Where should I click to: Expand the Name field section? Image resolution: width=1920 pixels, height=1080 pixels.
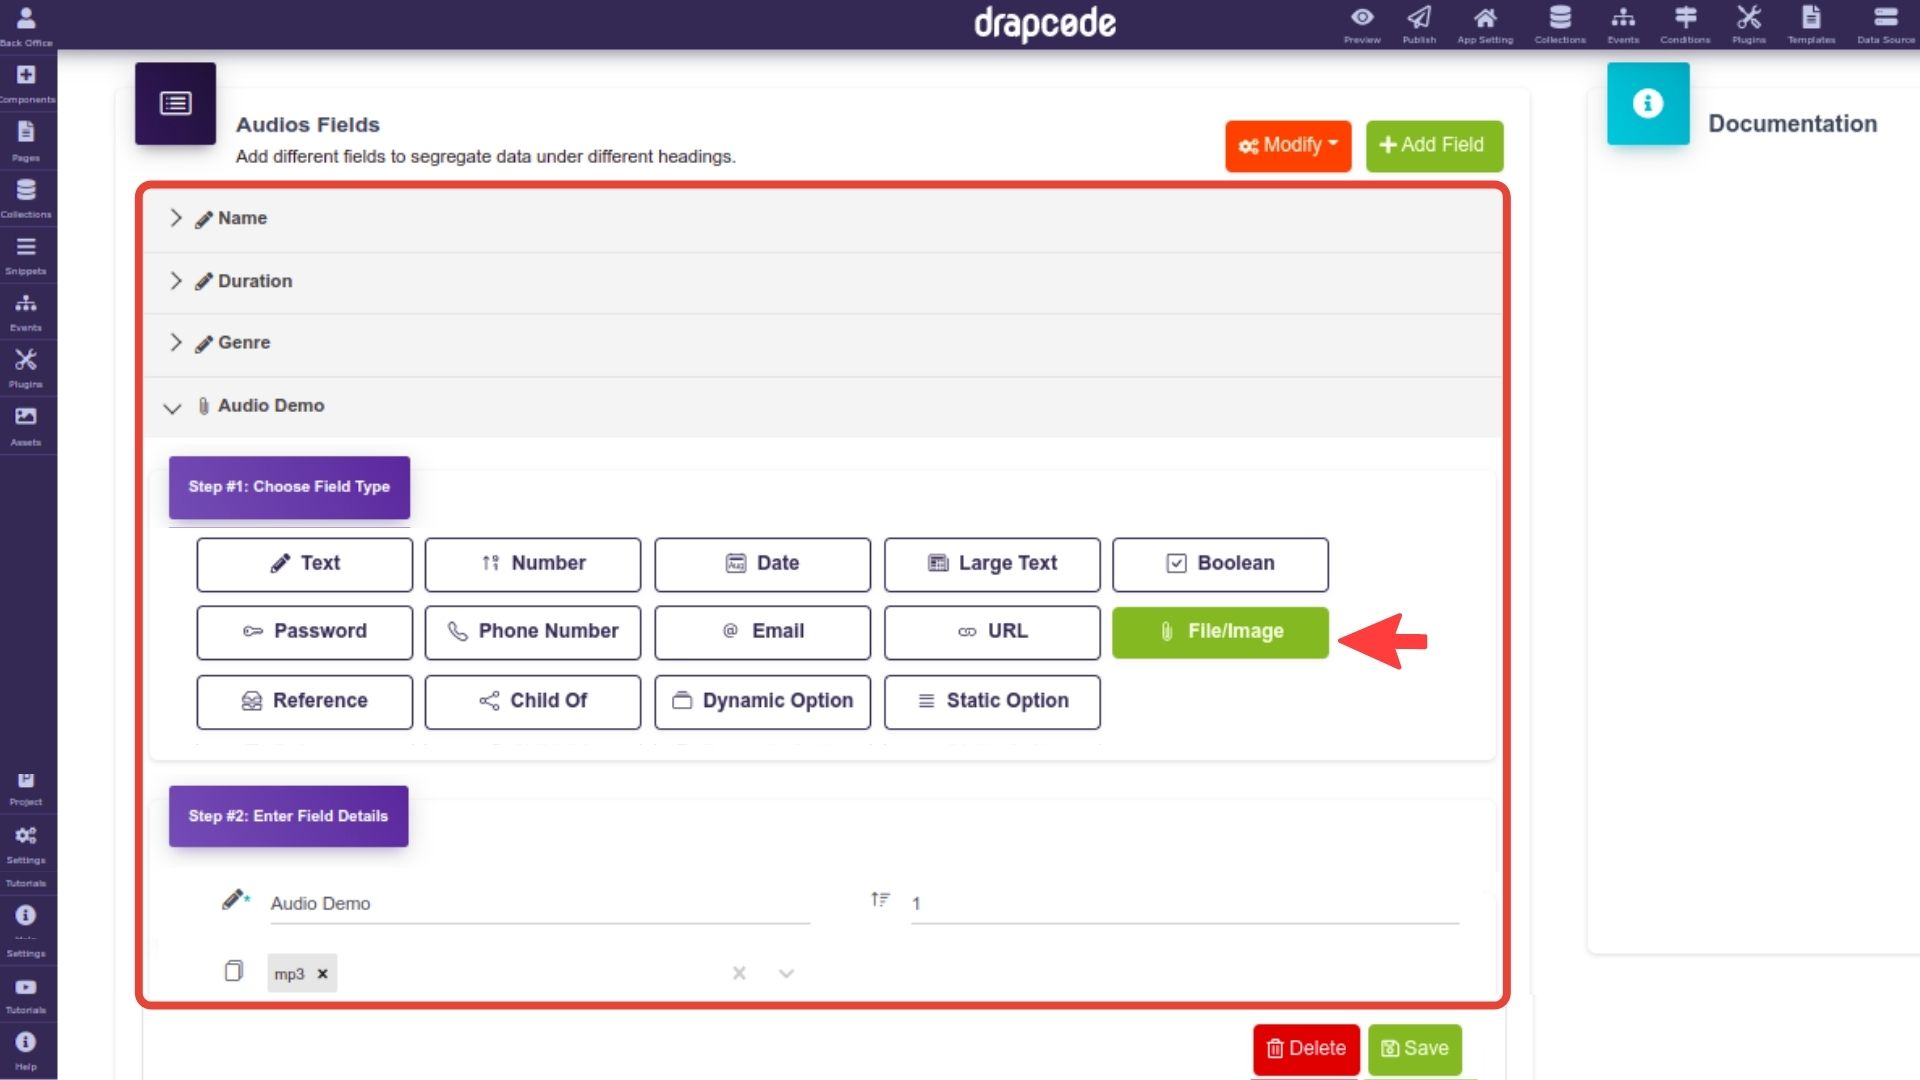click(173, 218)
